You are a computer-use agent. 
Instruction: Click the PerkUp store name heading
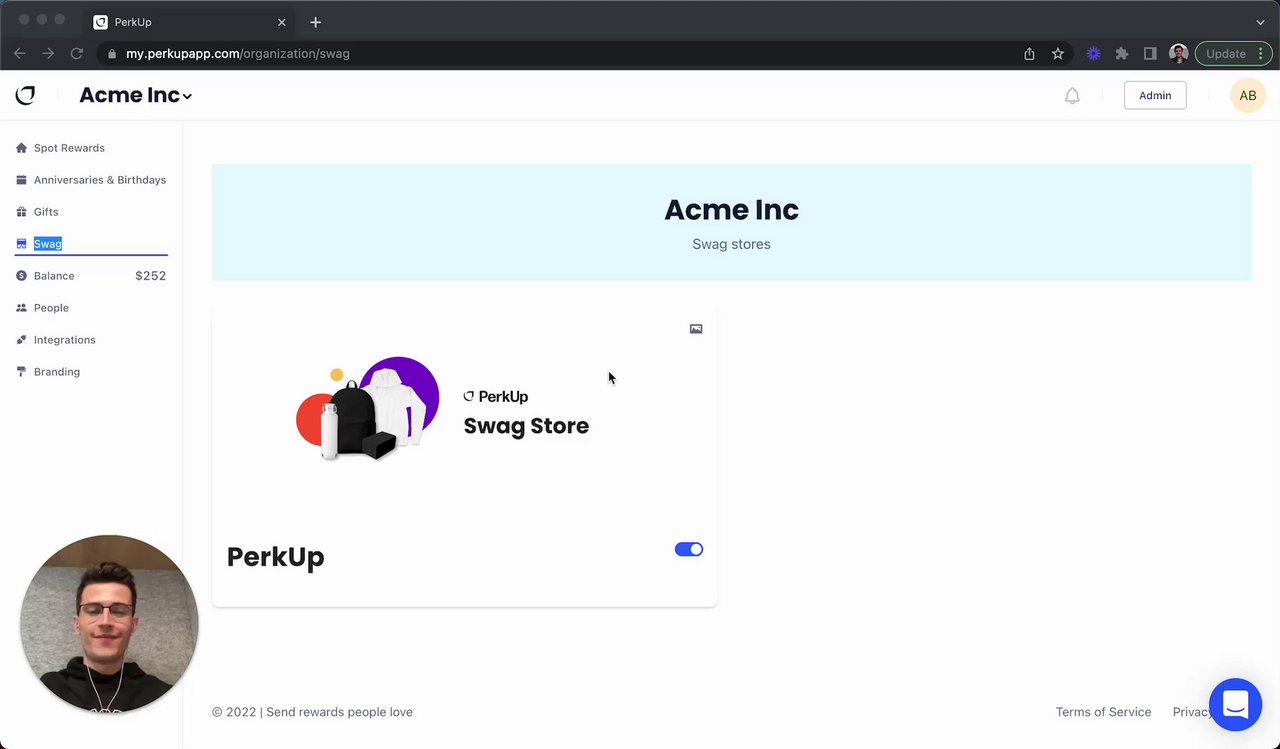275,557
